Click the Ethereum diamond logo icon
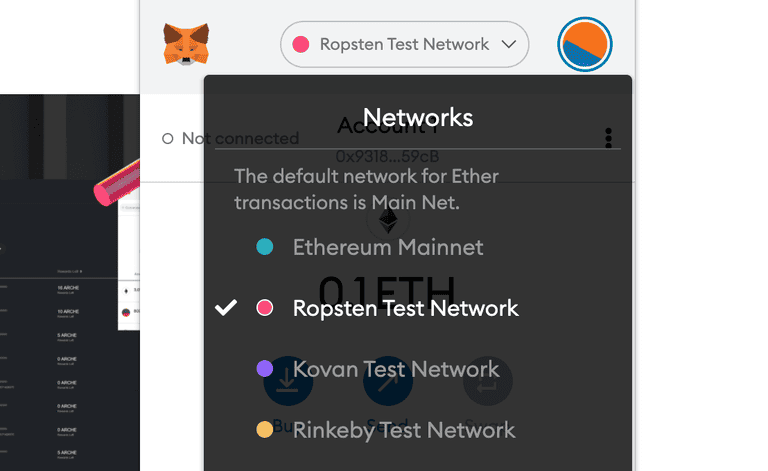768x471 pixels. [x=387, y=220]
